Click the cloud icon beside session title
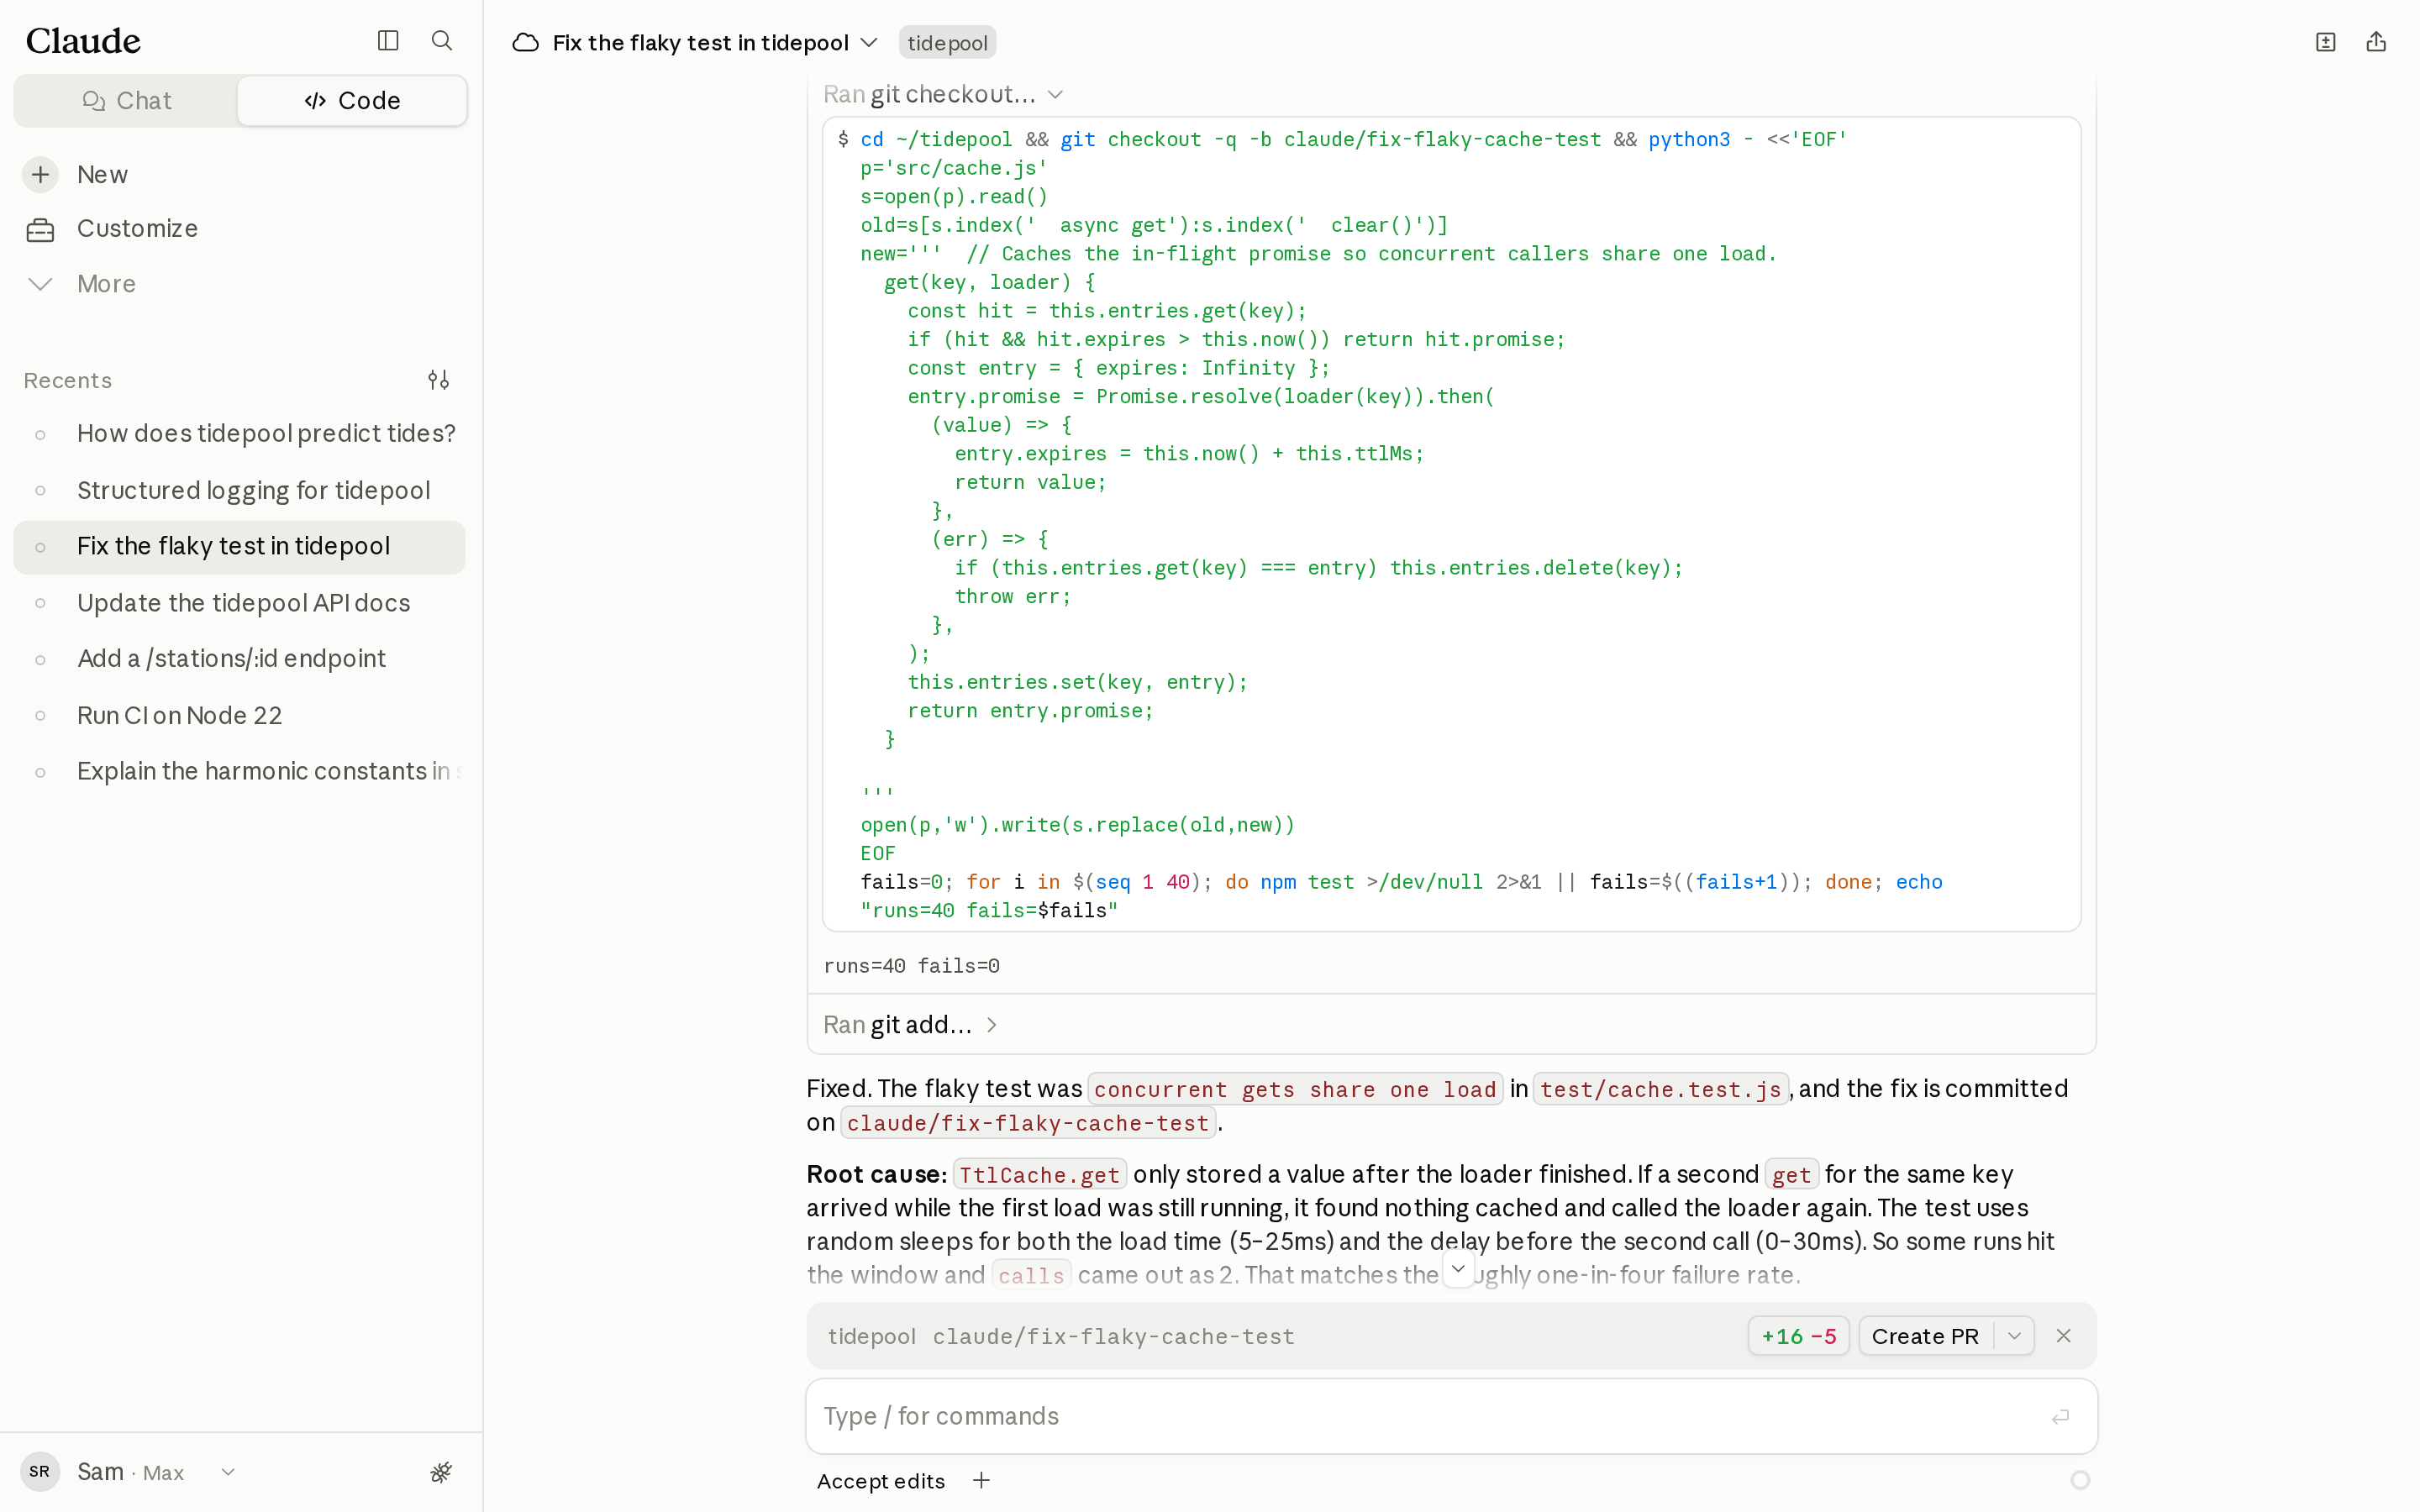The height and width of the screenshot is (1512, 2420). tap(526, 43)
